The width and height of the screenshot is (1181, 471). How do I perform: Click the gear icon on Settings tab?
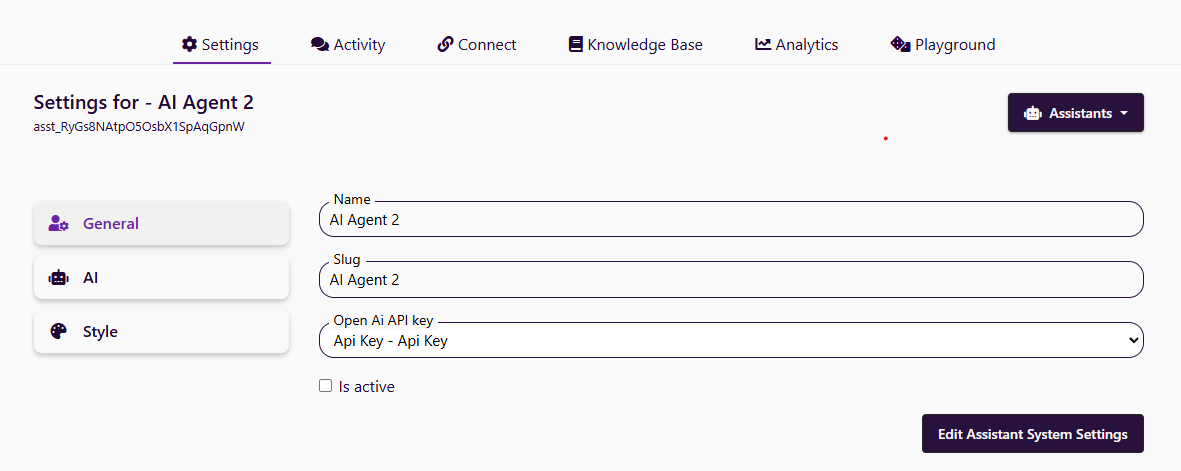pos(189,44)
